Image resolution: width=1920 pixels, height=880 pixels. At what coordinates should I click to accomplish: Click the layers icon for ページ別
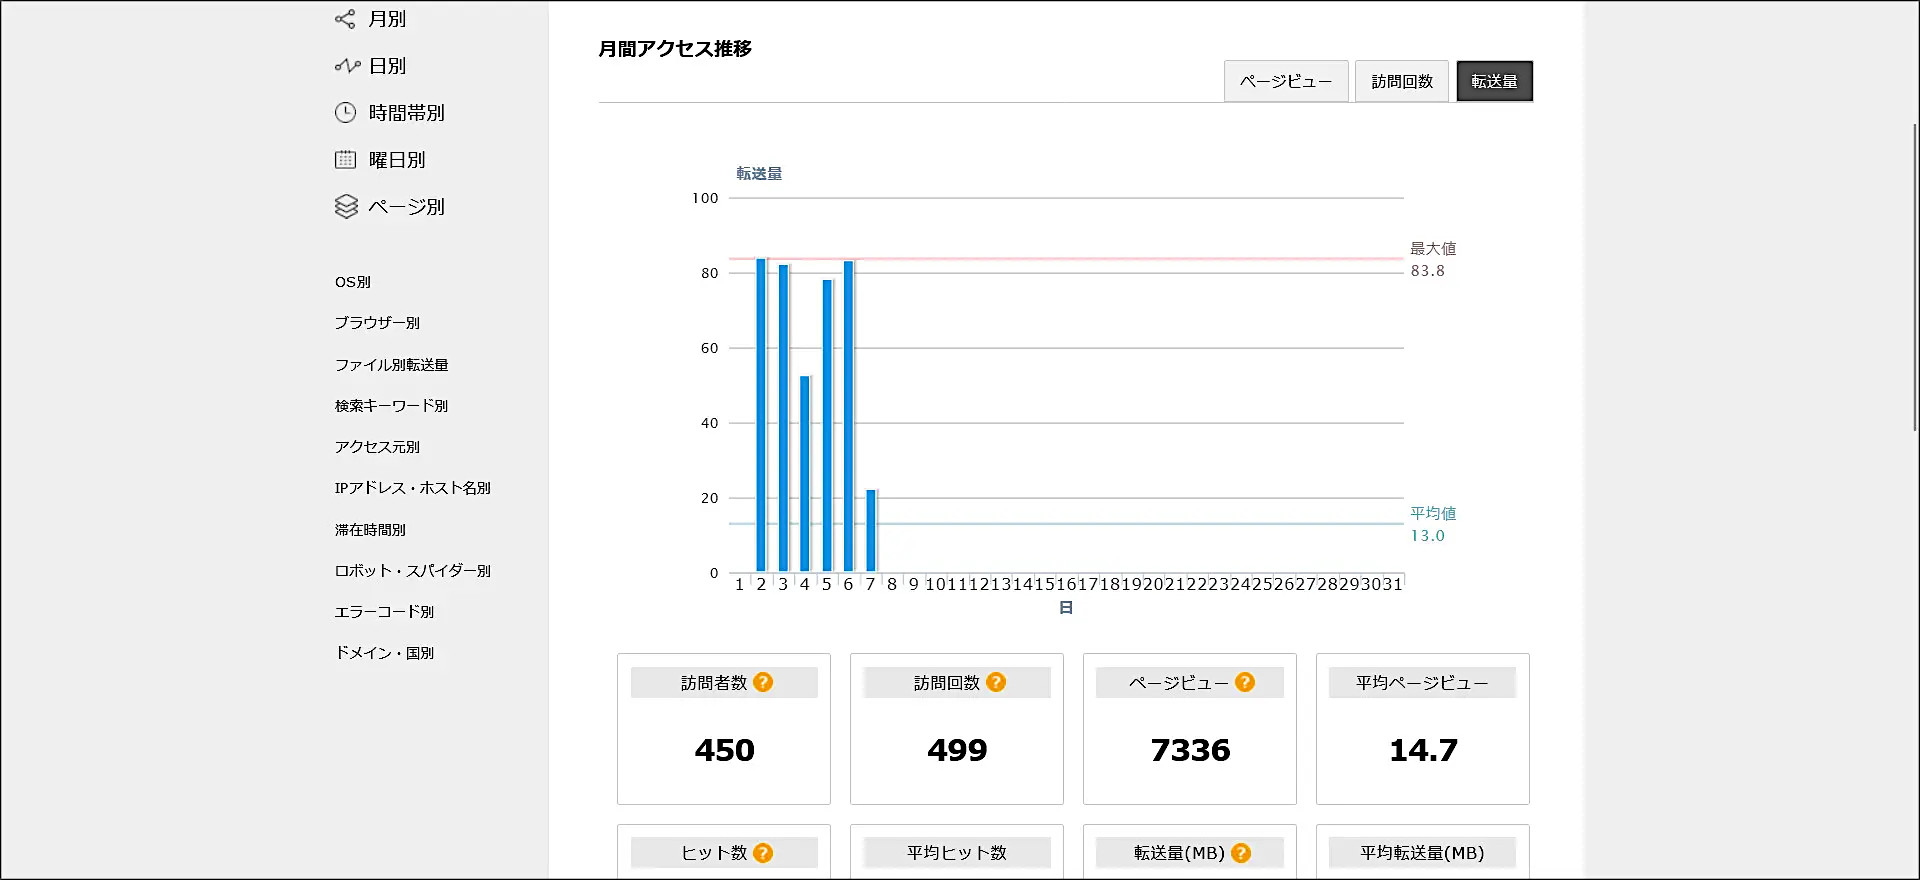[346, 207]
